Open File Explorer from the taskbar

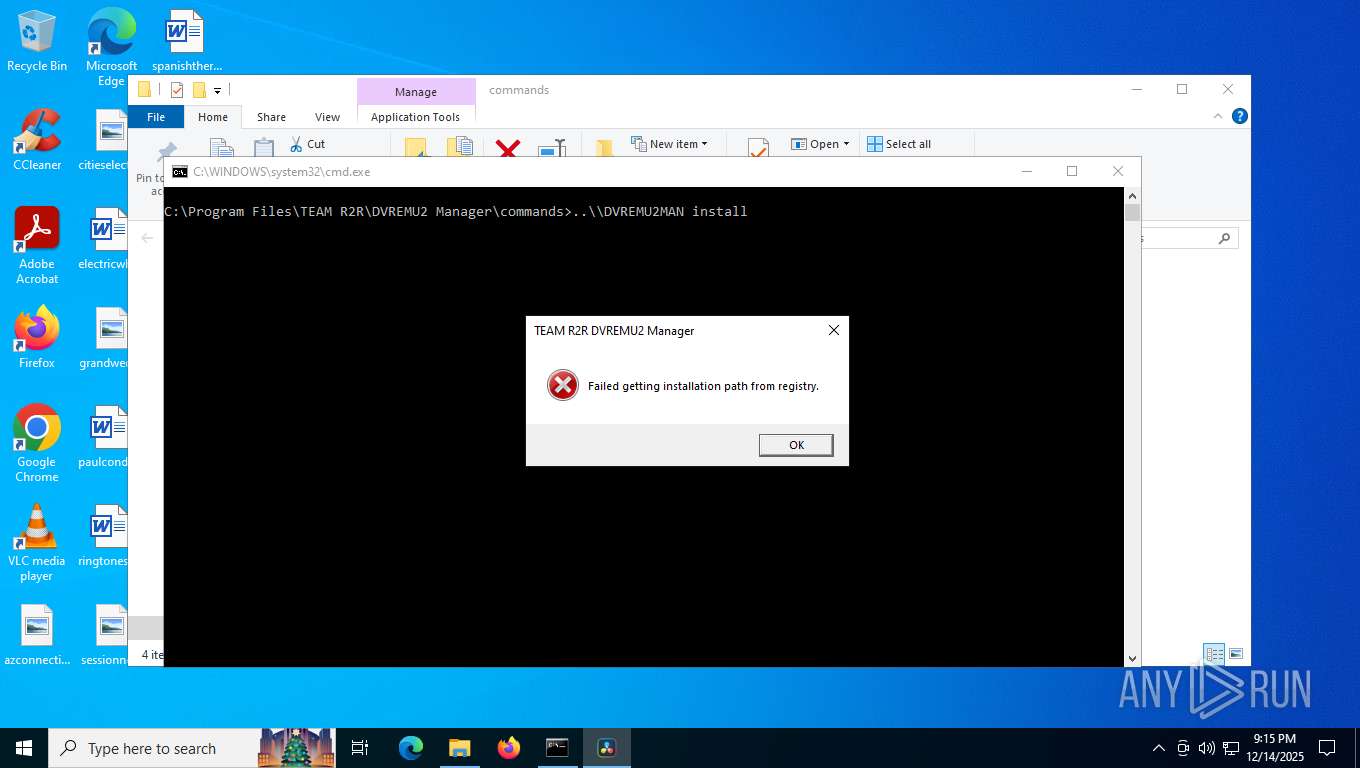[459, 748]
